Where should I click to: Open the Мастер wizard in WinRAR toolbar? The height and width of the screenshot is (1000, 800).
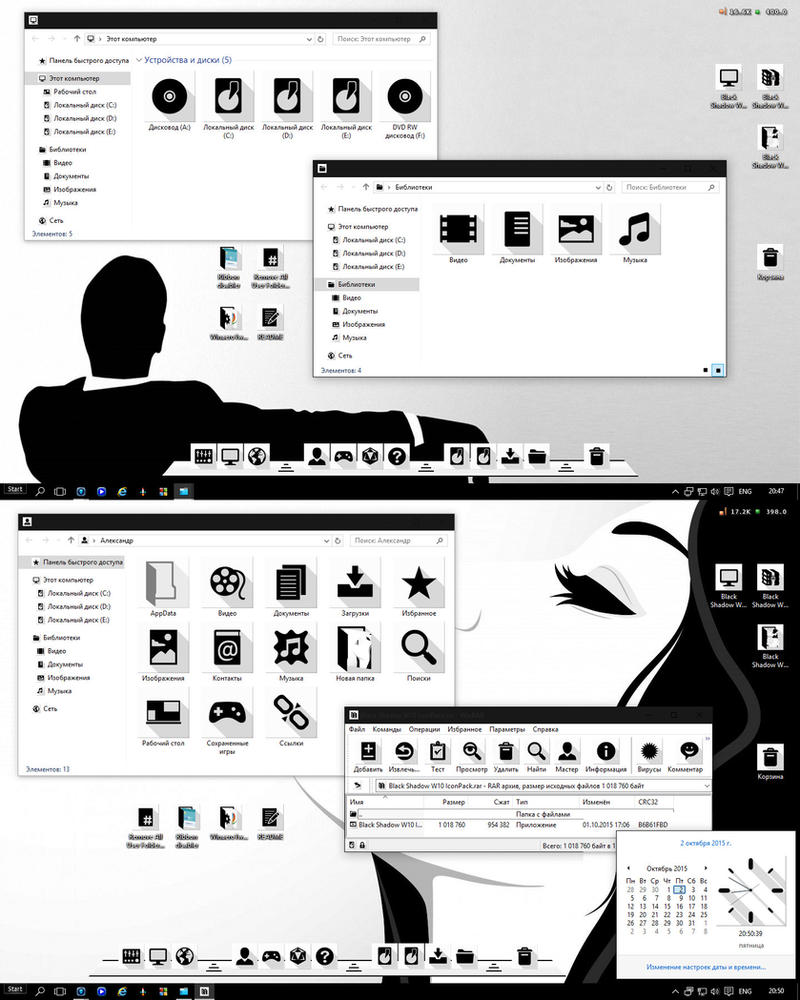coord(567,755)
